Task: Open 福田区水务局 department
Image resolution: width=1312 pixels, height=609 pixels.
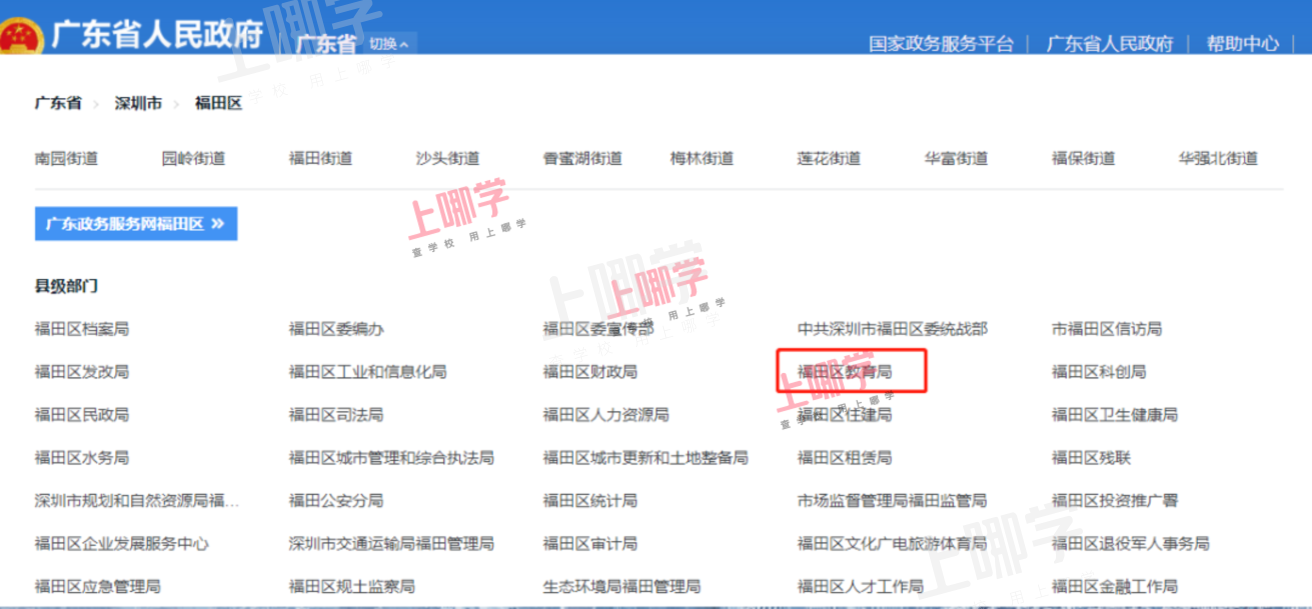Action: [81, 458]
